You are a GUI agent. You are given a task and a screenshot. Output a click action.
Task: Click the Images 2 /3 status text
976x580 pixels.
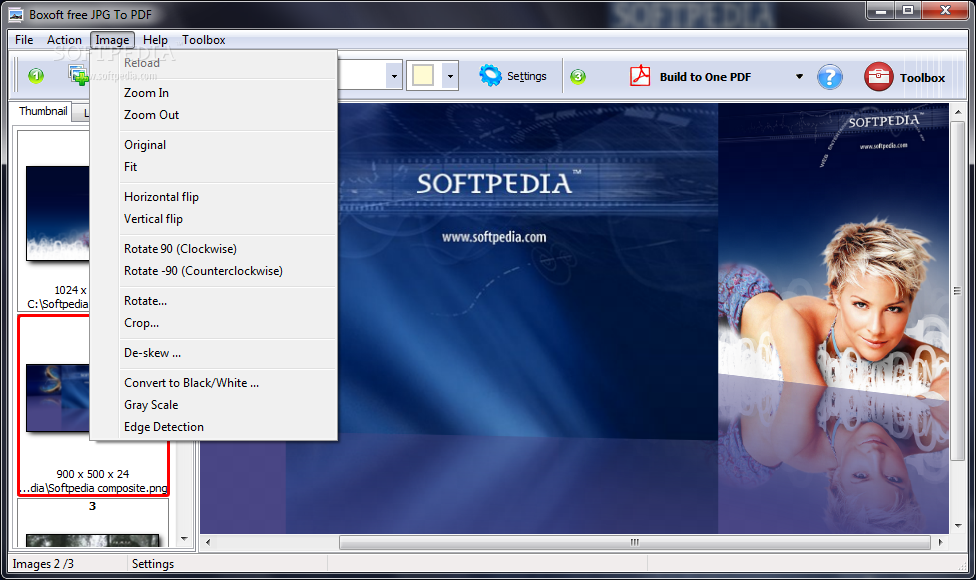point(43,564)
